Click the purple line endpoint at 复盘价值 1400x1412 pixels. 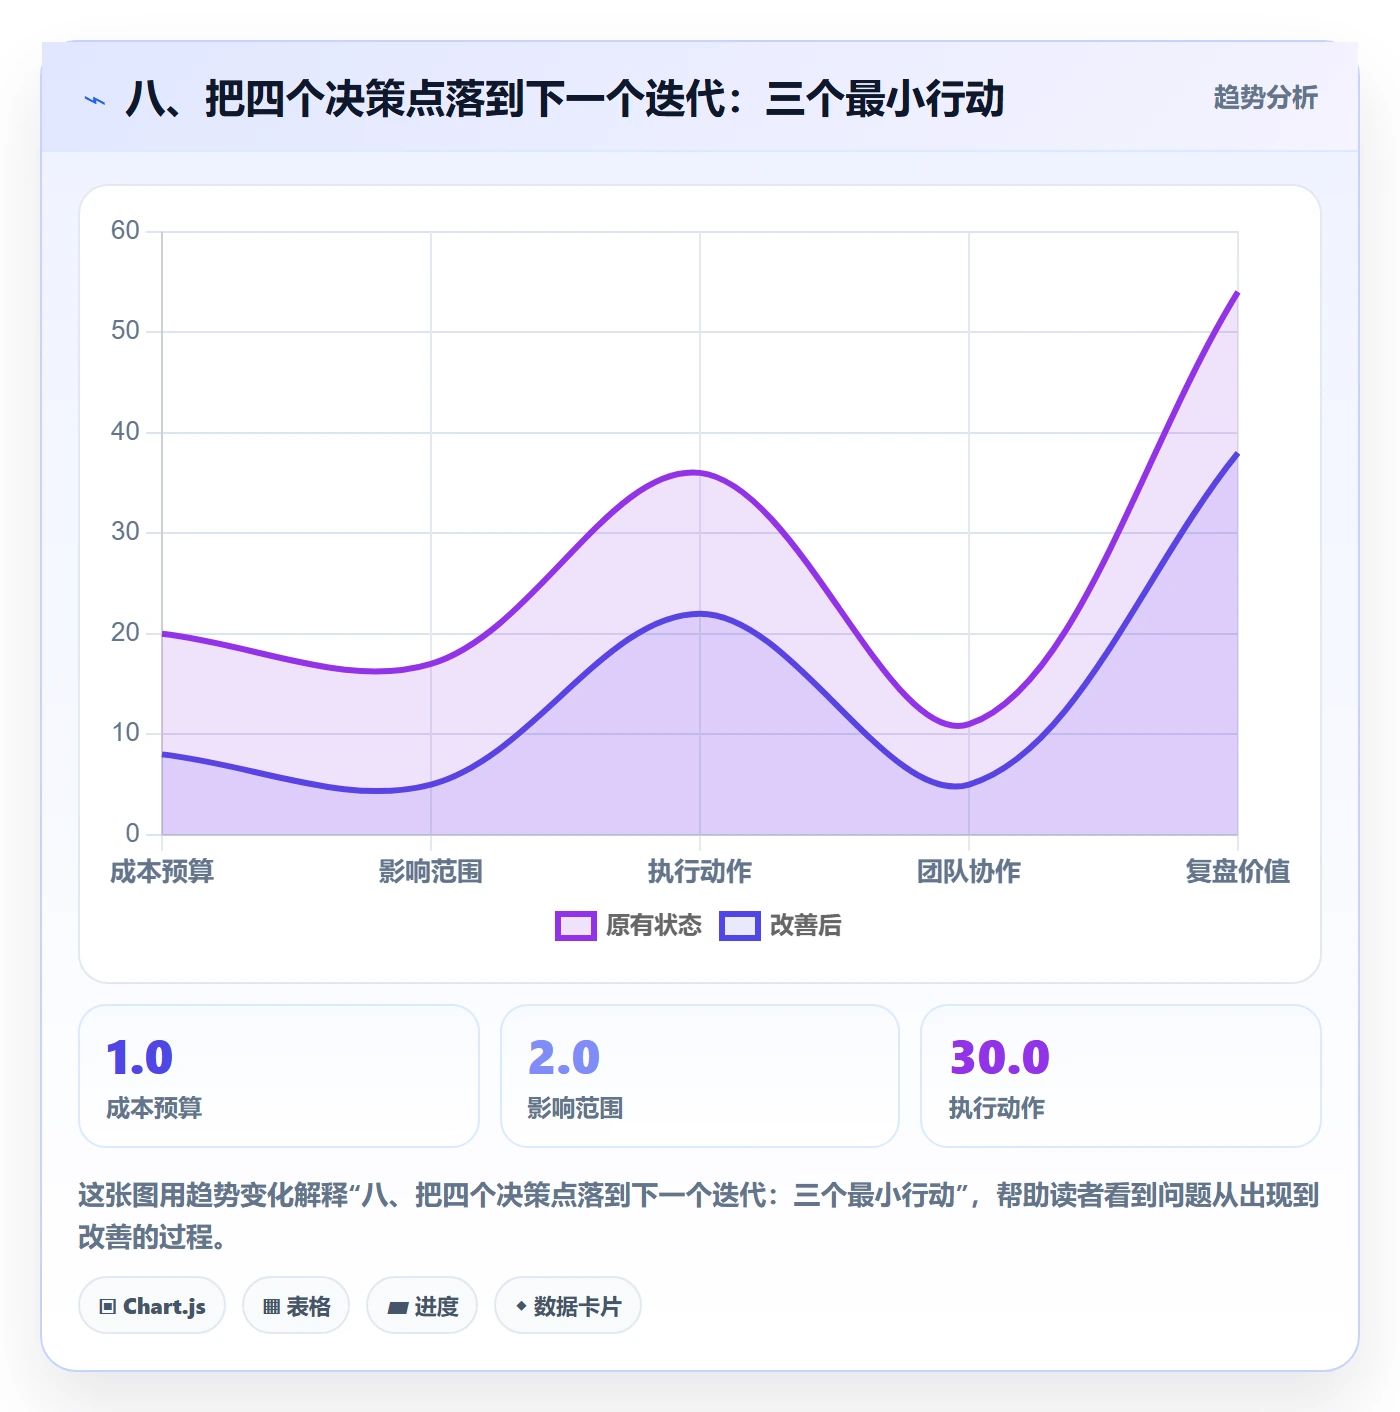(x=1237, y=292)
